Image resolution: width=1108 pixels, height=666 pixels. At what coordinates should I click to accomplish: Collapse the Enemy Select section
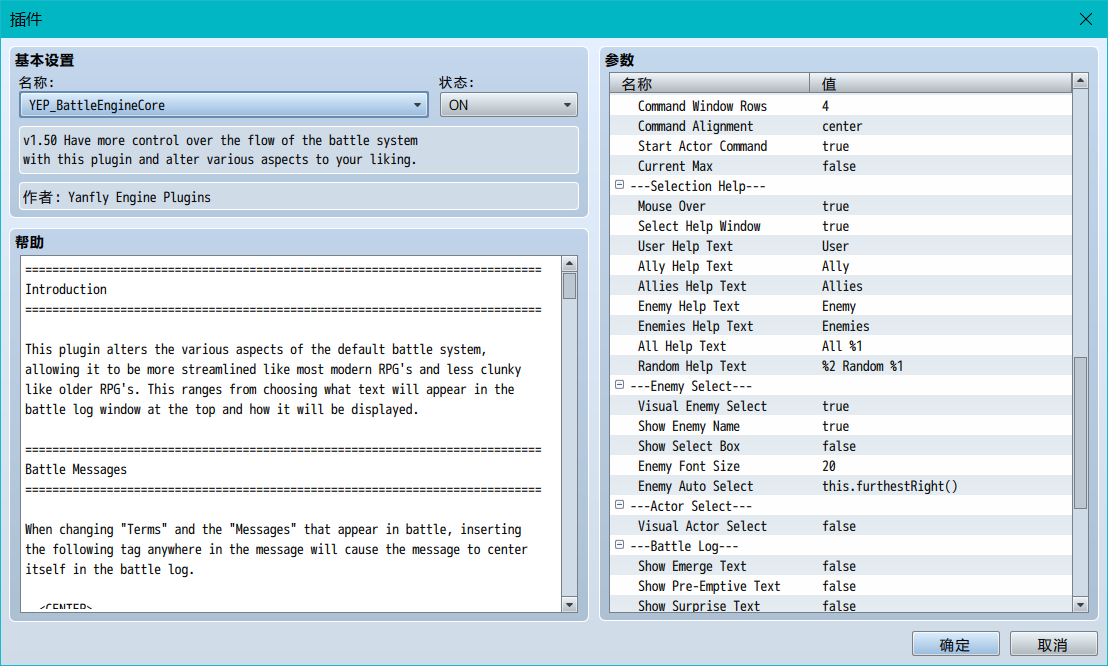point(620,385)
